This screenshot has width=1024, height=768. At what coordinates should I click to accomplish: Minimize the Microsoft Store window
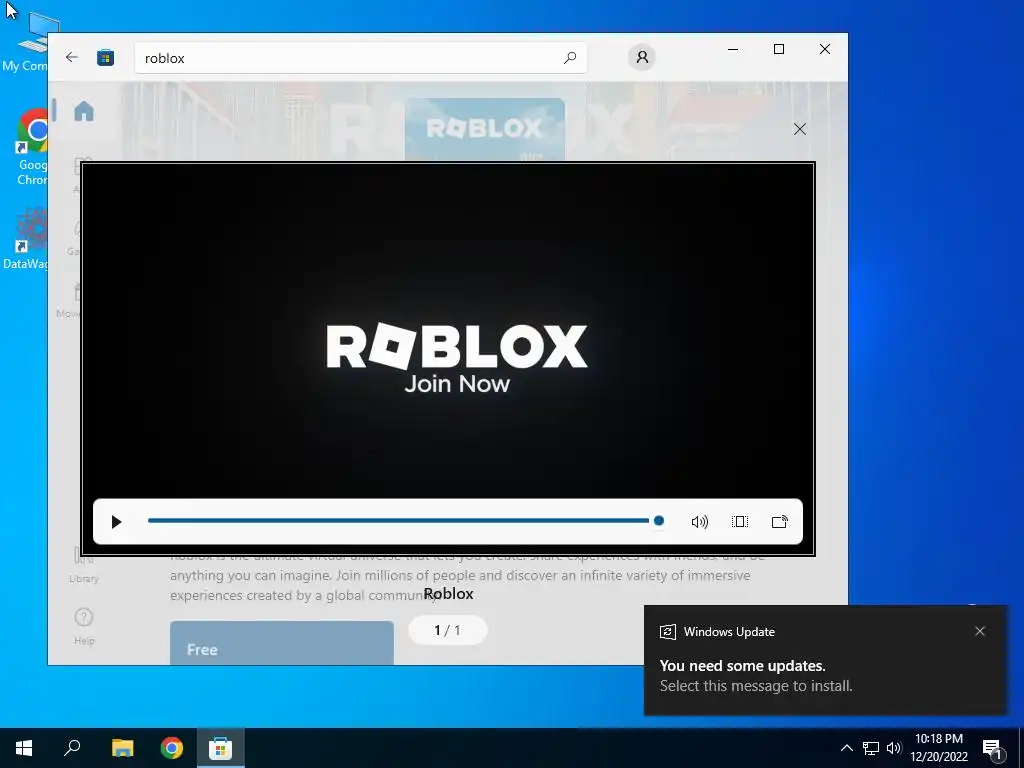(x=733, y=49)
